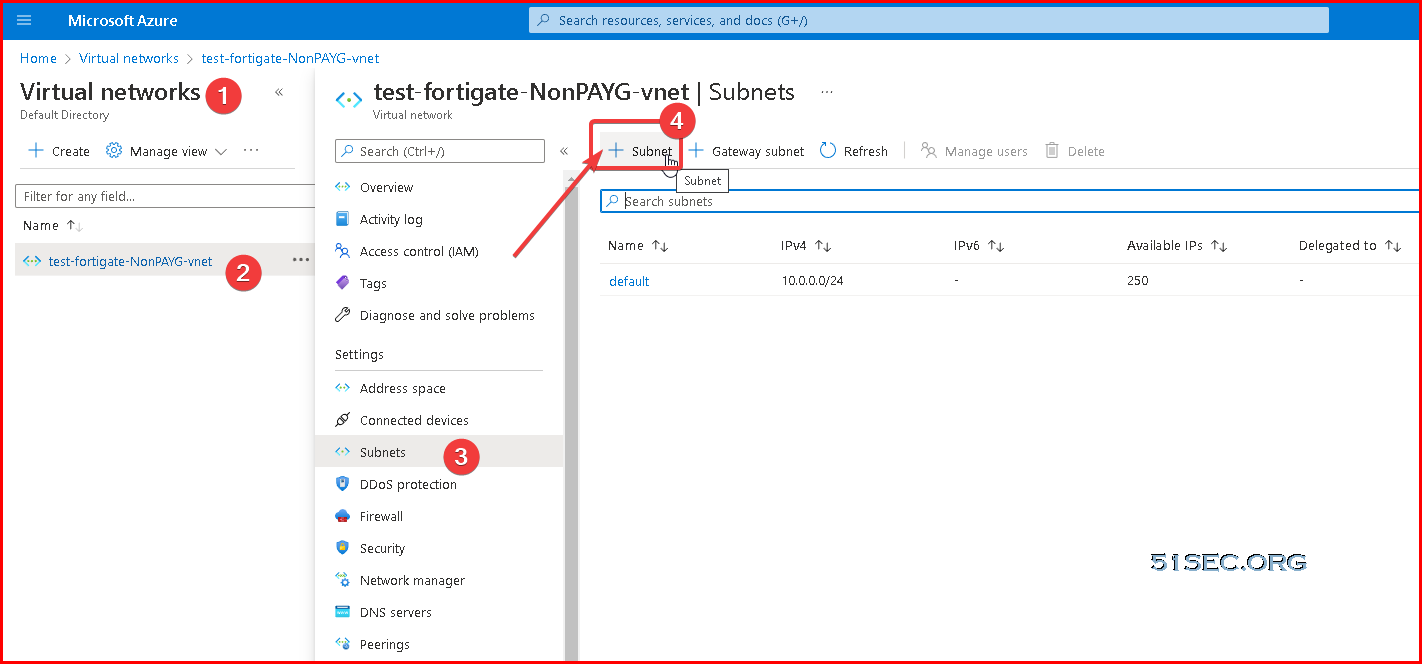Click the Address space icon
The height and width of the screenshot is (664, 1422).
(x=343, y=388)
